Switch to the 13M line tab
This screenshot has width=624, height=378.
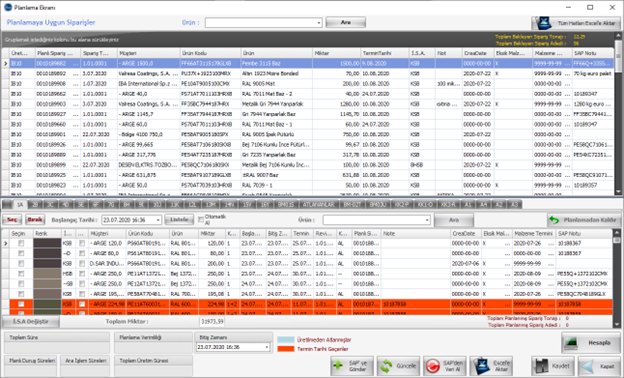[x=210, y=205]
